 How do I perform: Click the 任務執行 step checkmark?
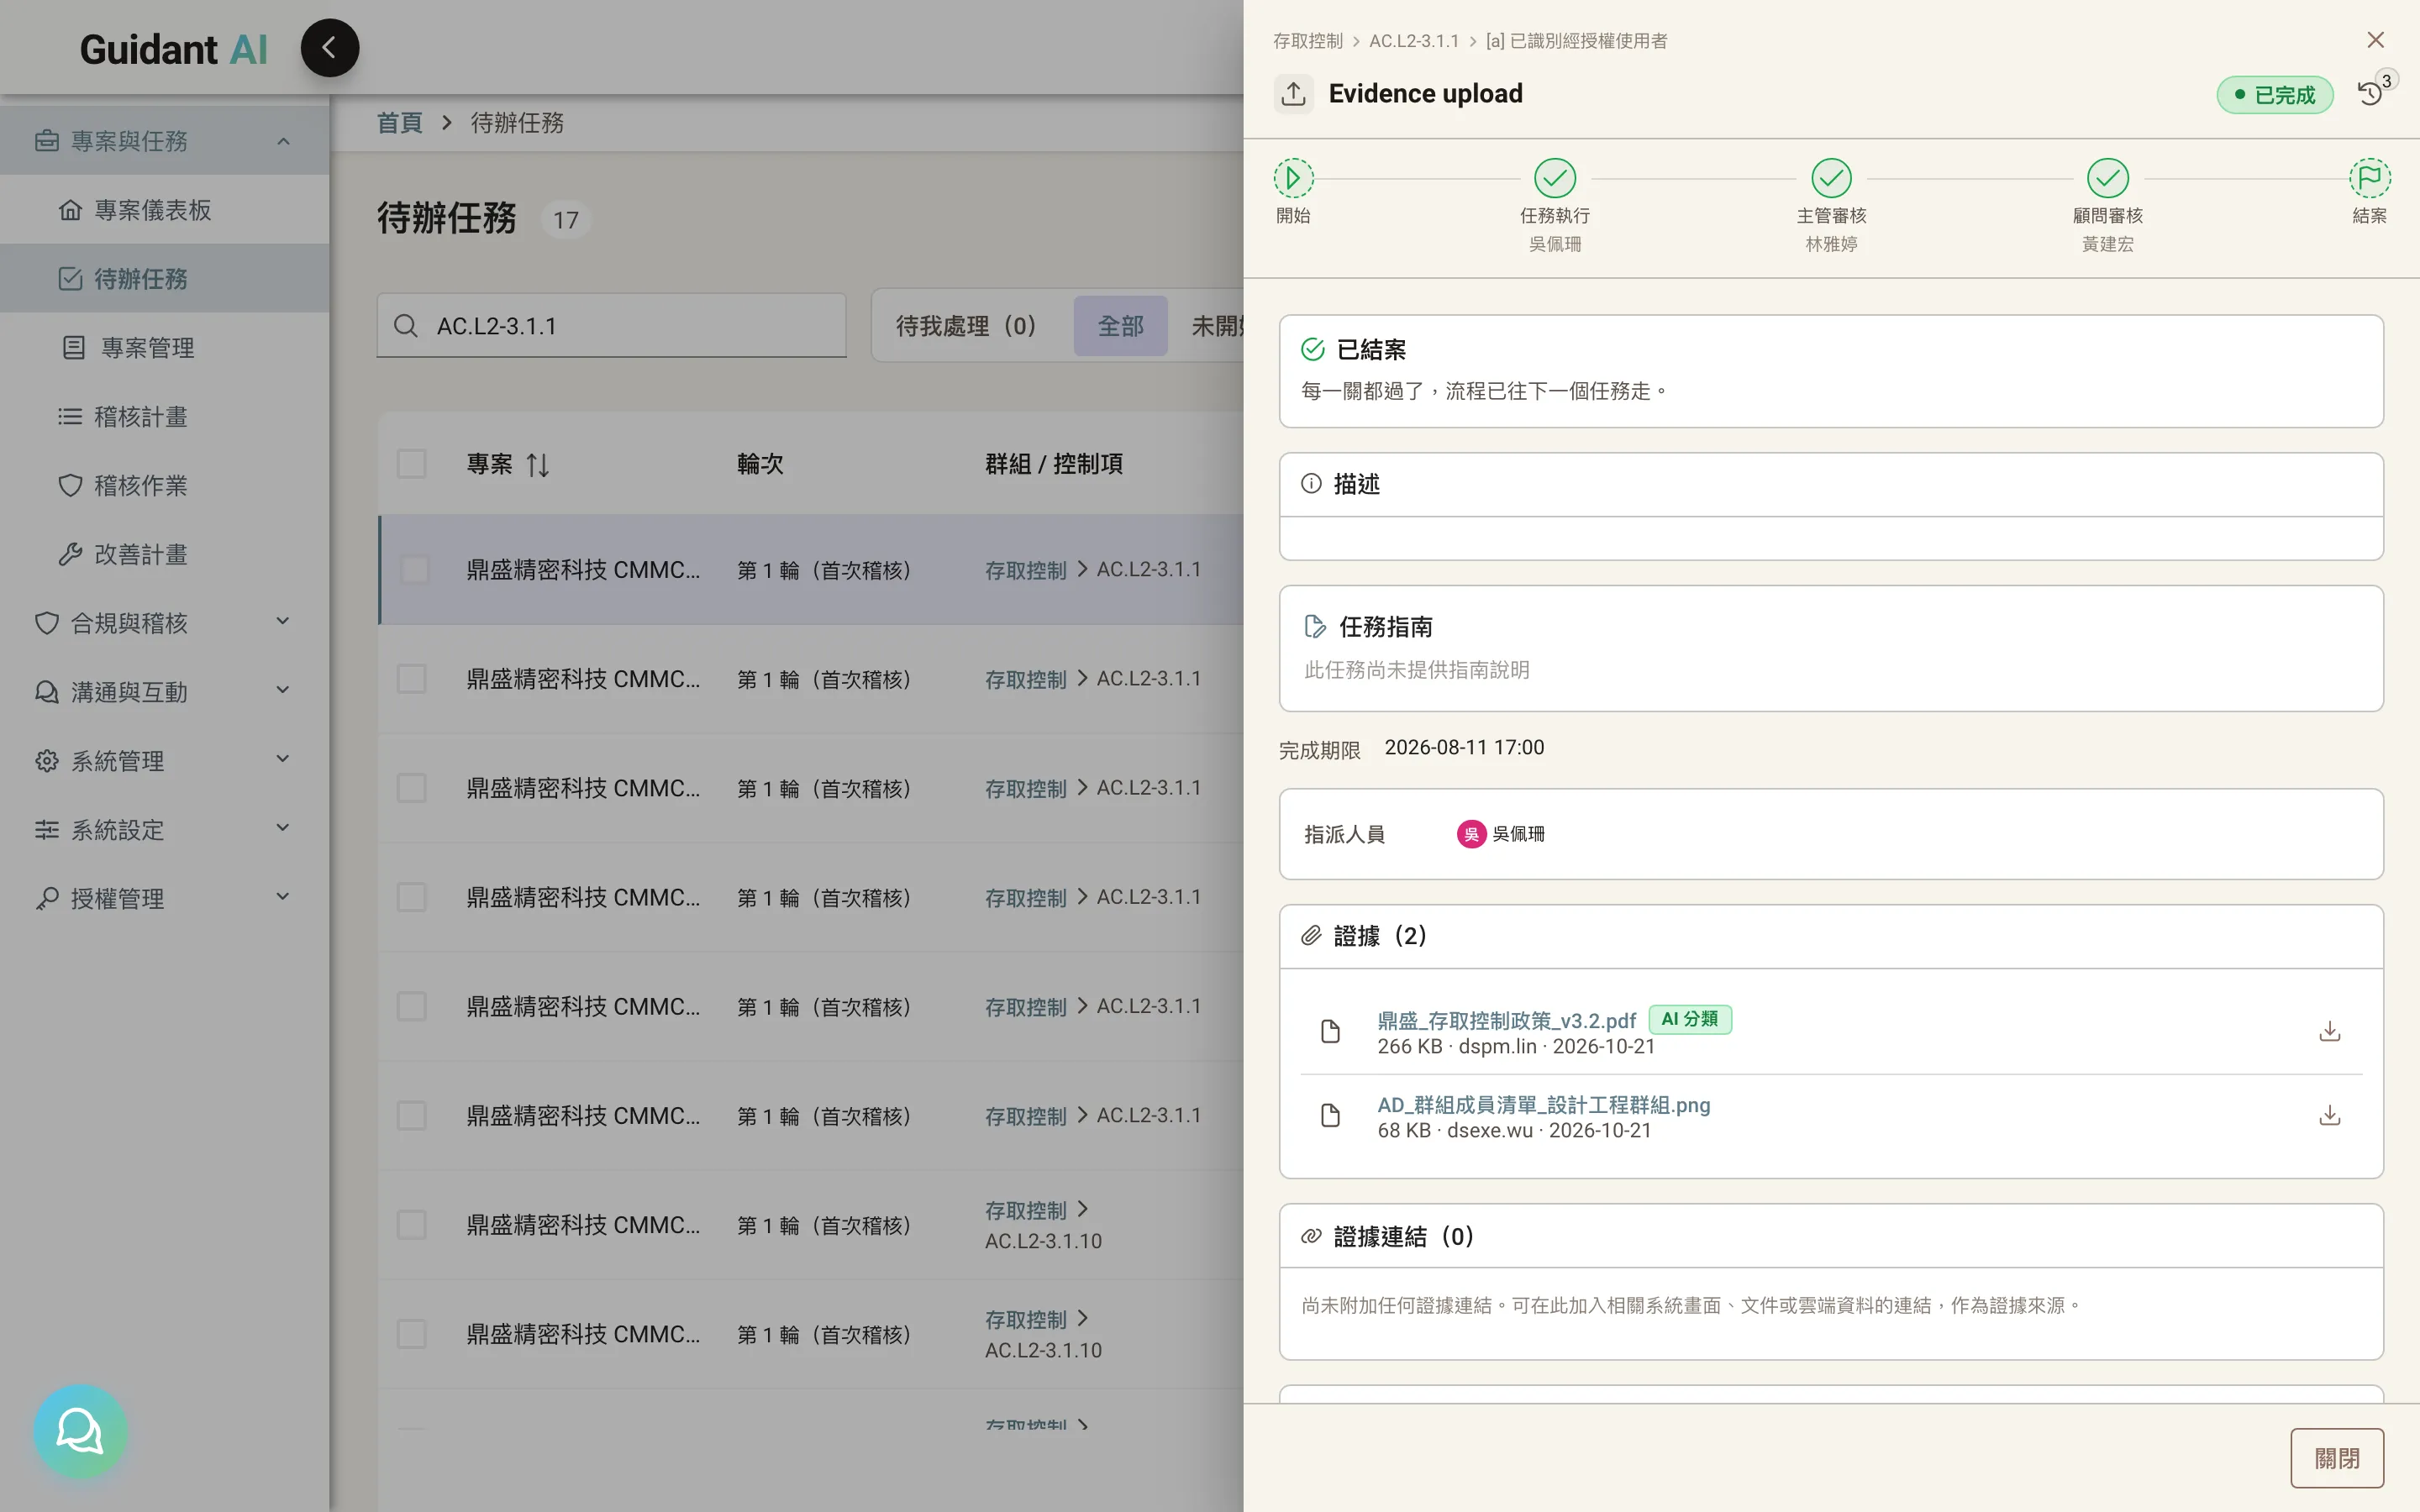1555,179
